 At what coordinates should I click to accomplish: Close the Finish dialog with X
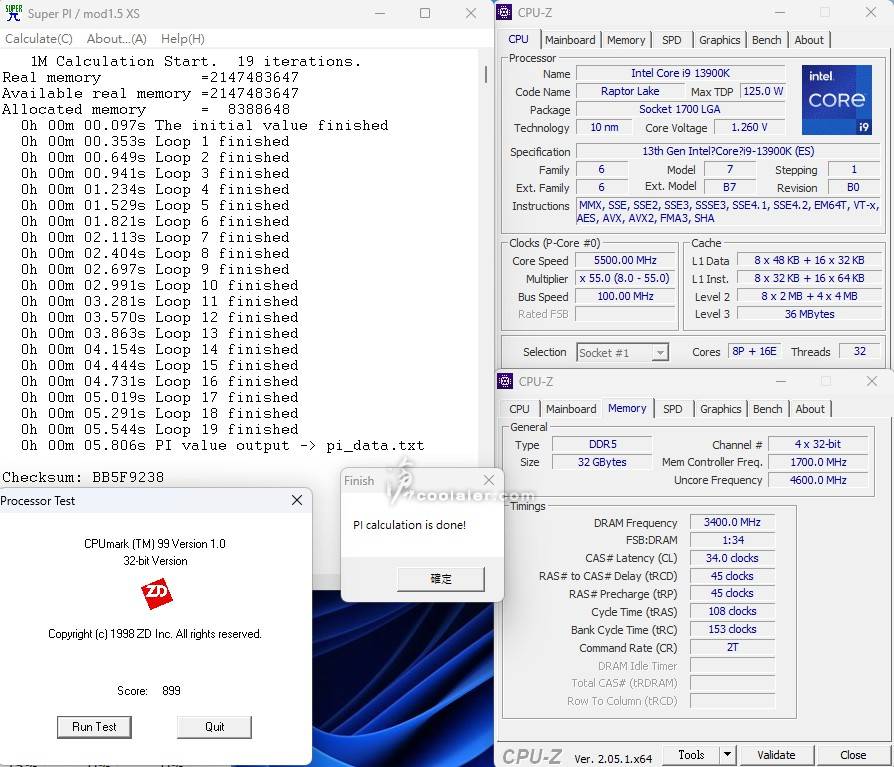(x=489, y=480)
